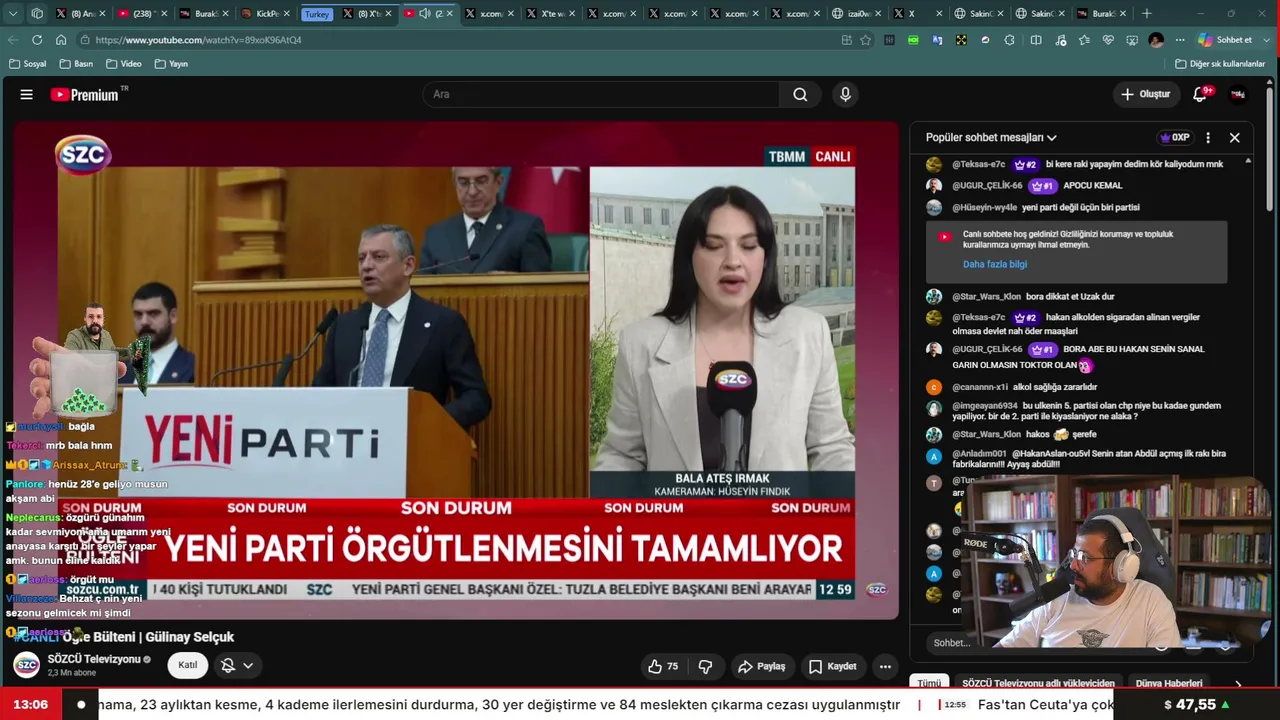Open the SÖZCÜ Televizyonu channel name

coord(94,659)
